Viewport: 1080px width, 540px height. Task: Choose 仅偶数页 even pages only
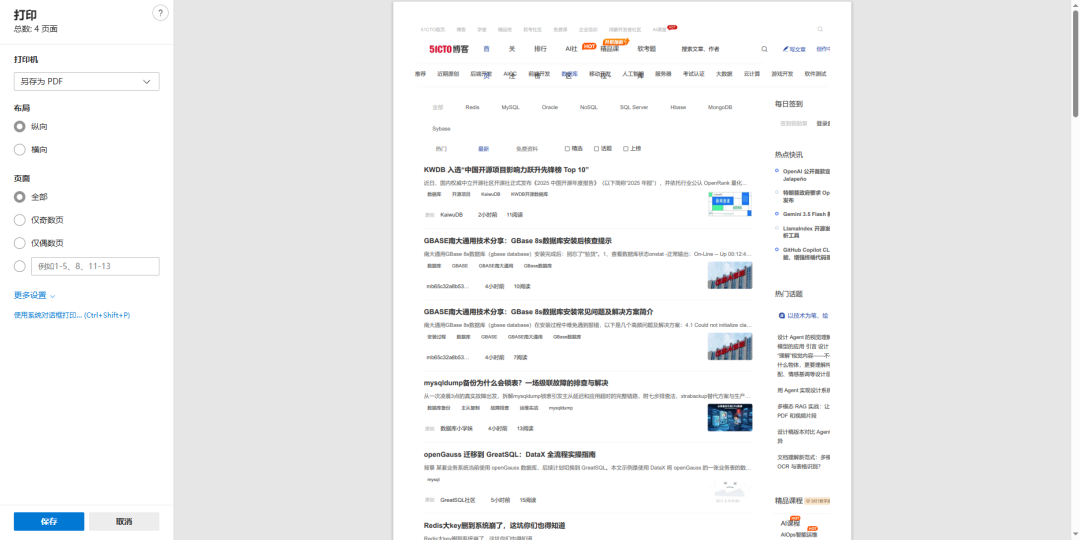point(19,243)
